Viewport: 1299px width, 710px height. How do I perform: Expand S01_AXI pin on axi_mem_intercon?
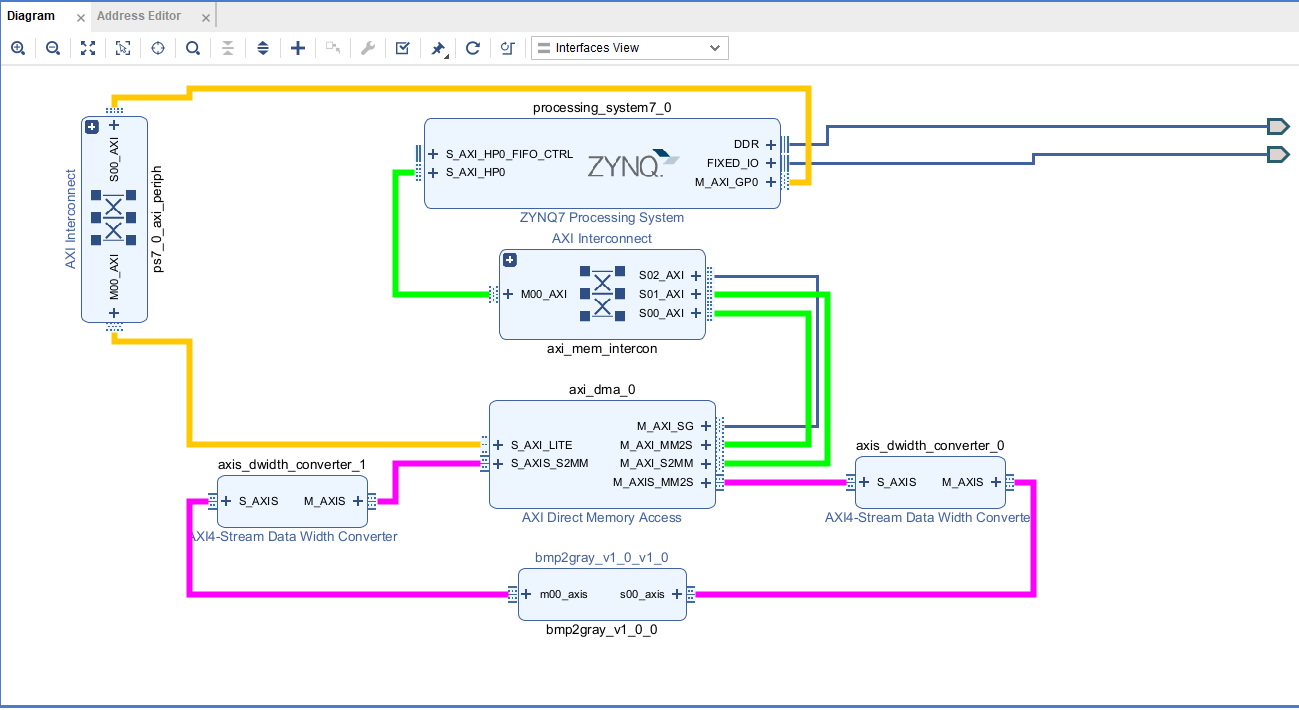pos(696,294)
